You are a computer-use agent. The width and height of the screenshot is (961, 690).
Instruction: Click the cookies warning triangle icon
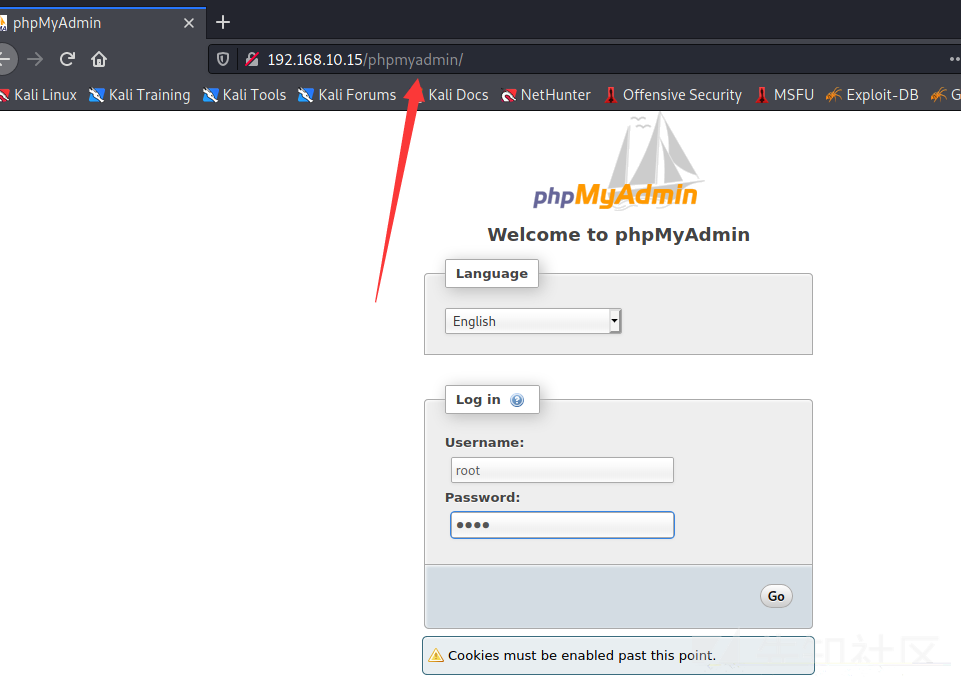[x=436, y=656]
